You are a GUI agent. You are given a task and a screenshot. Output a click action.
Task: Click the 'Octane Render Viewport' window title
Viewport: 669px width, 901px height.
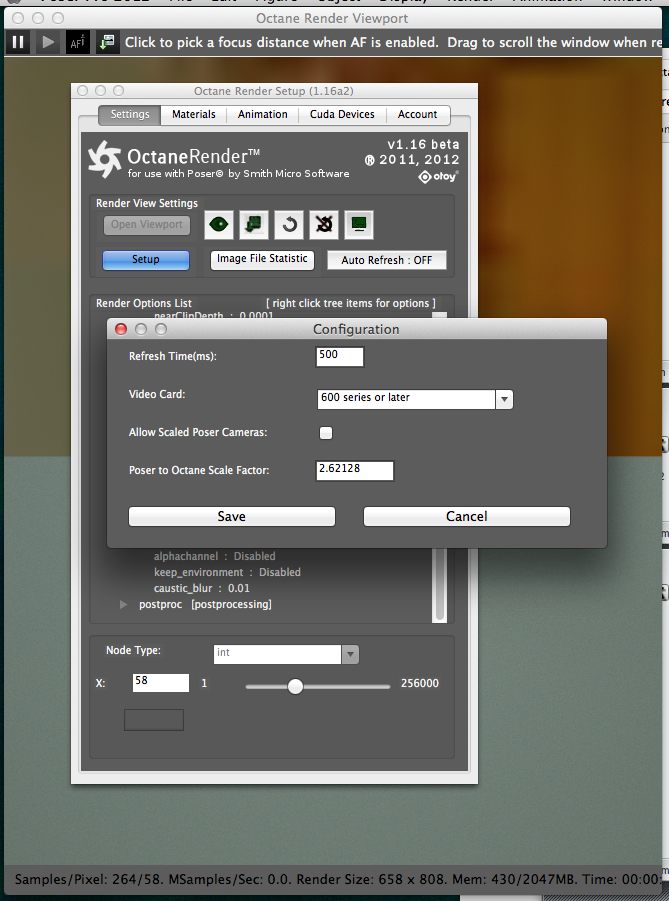(x=332, y=18)
